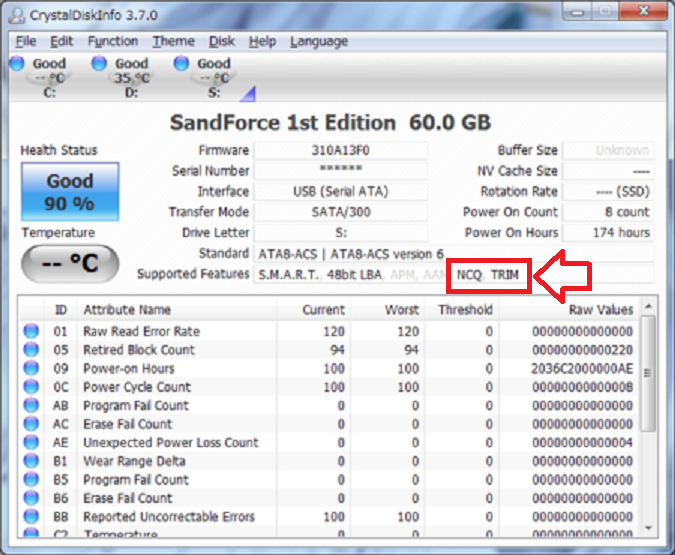Select the Power-on Hours attribute text
Viewport: 675px width, 555px height.
tap(129, 369)
